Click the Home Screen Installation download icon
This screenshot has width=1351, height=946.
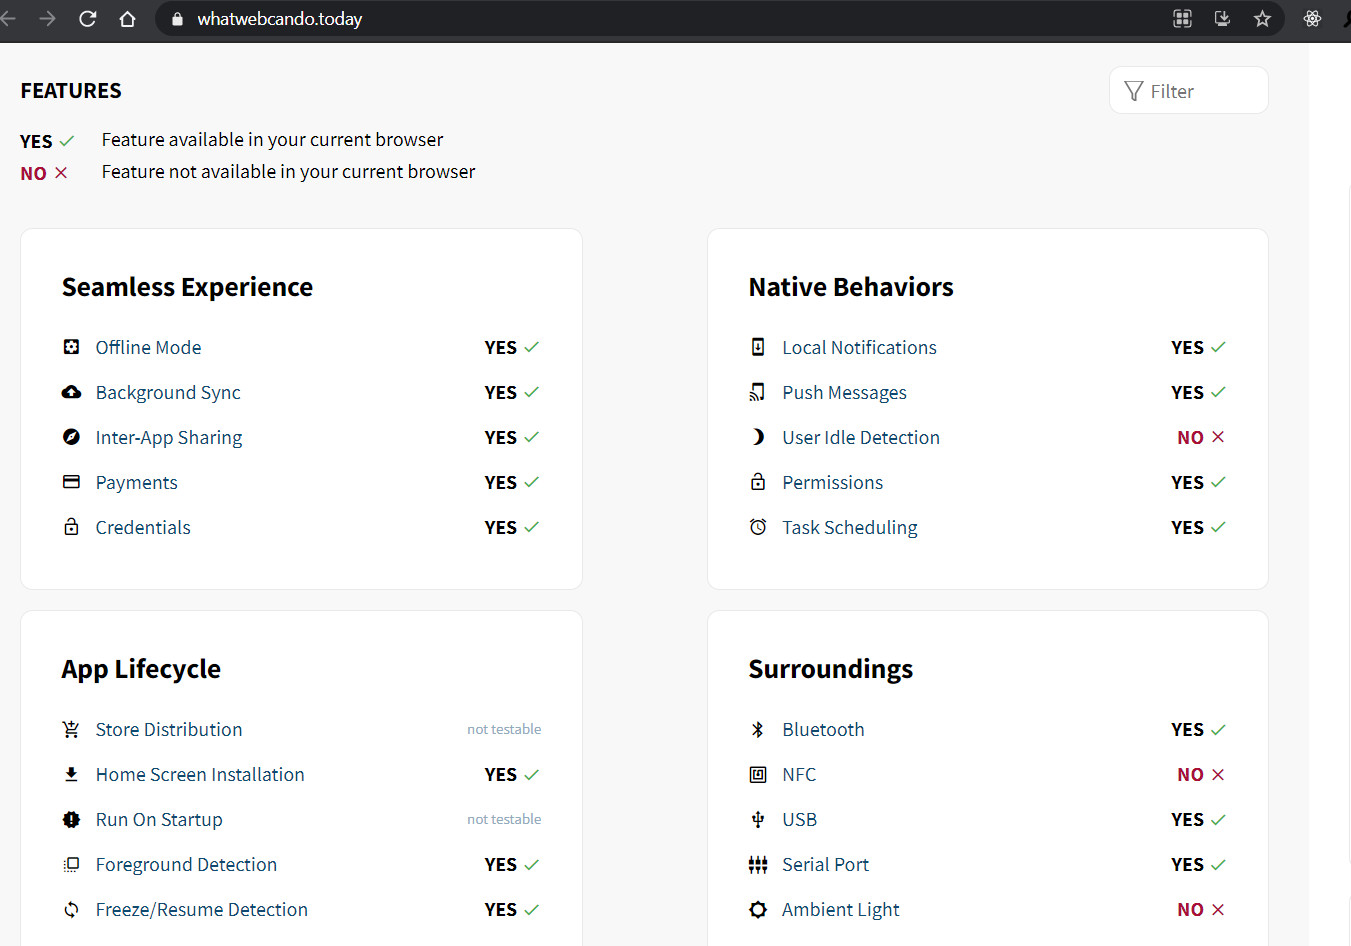71,775
